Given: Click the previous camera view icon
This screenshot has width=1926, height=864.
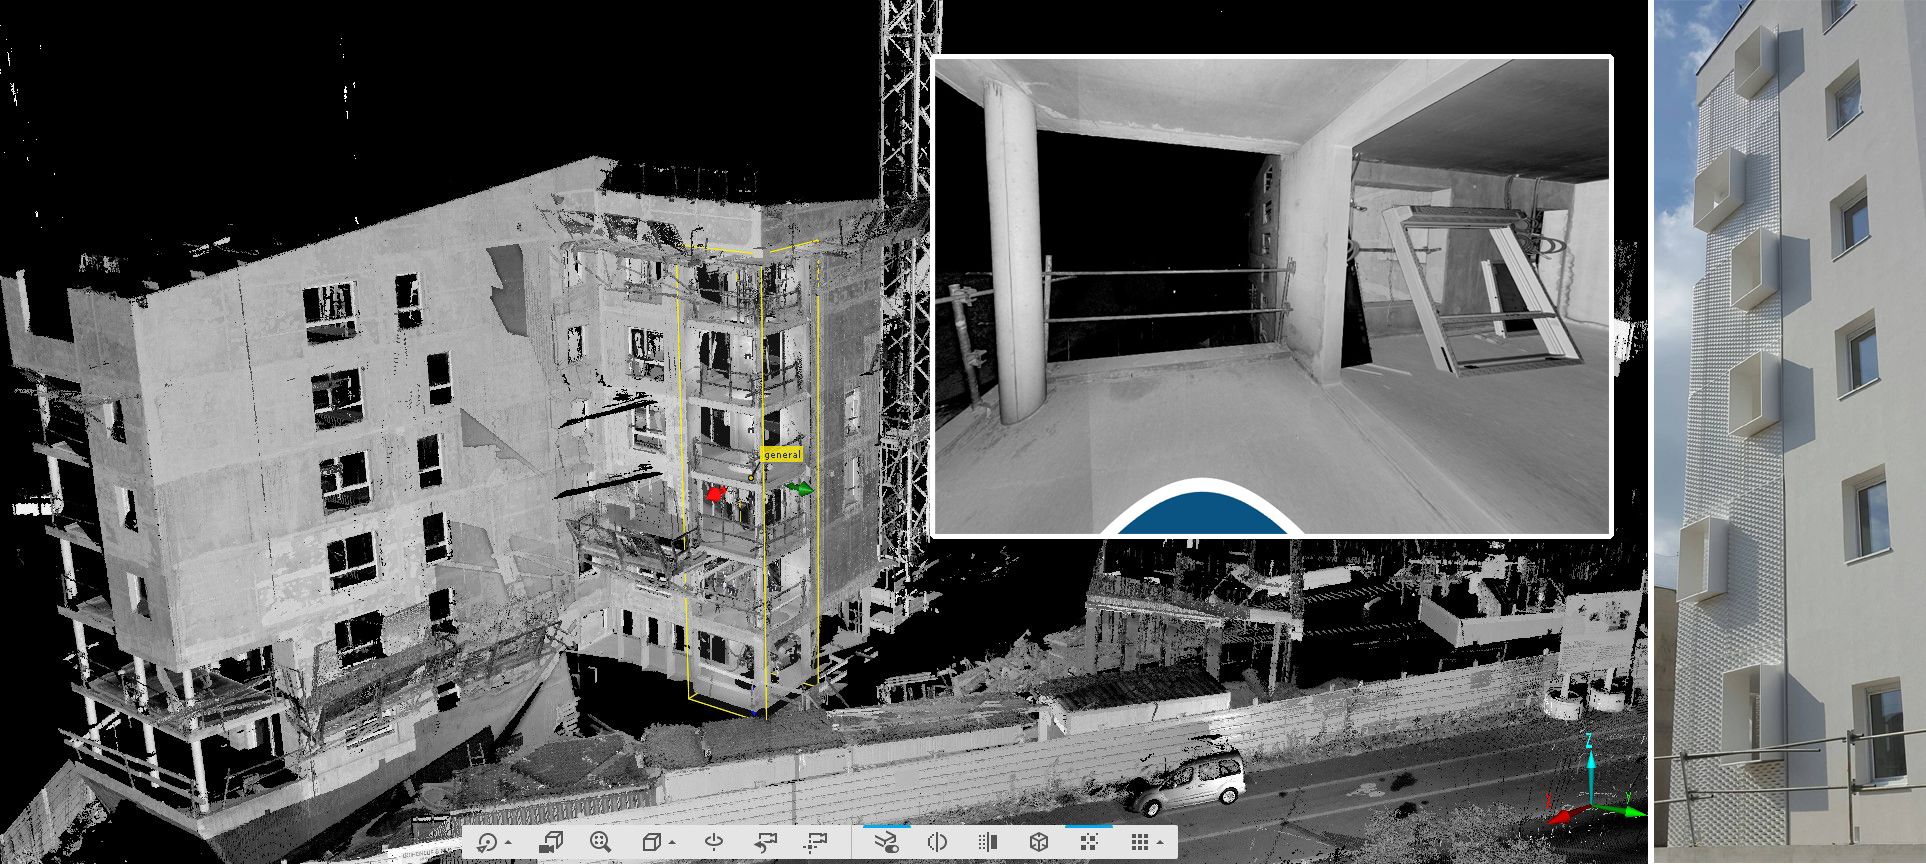Looking at the screenshot, I should 766,842.
